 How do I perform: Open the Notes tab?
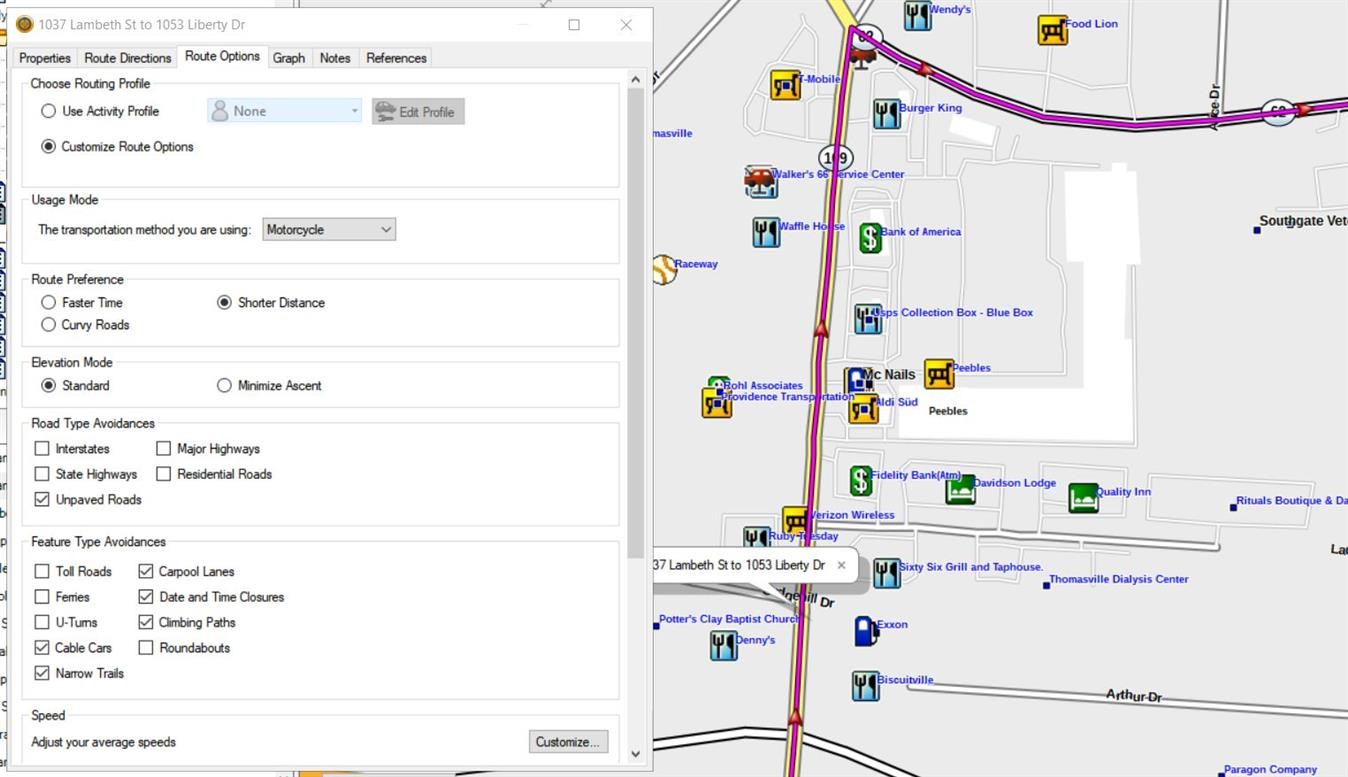(335, 58)
